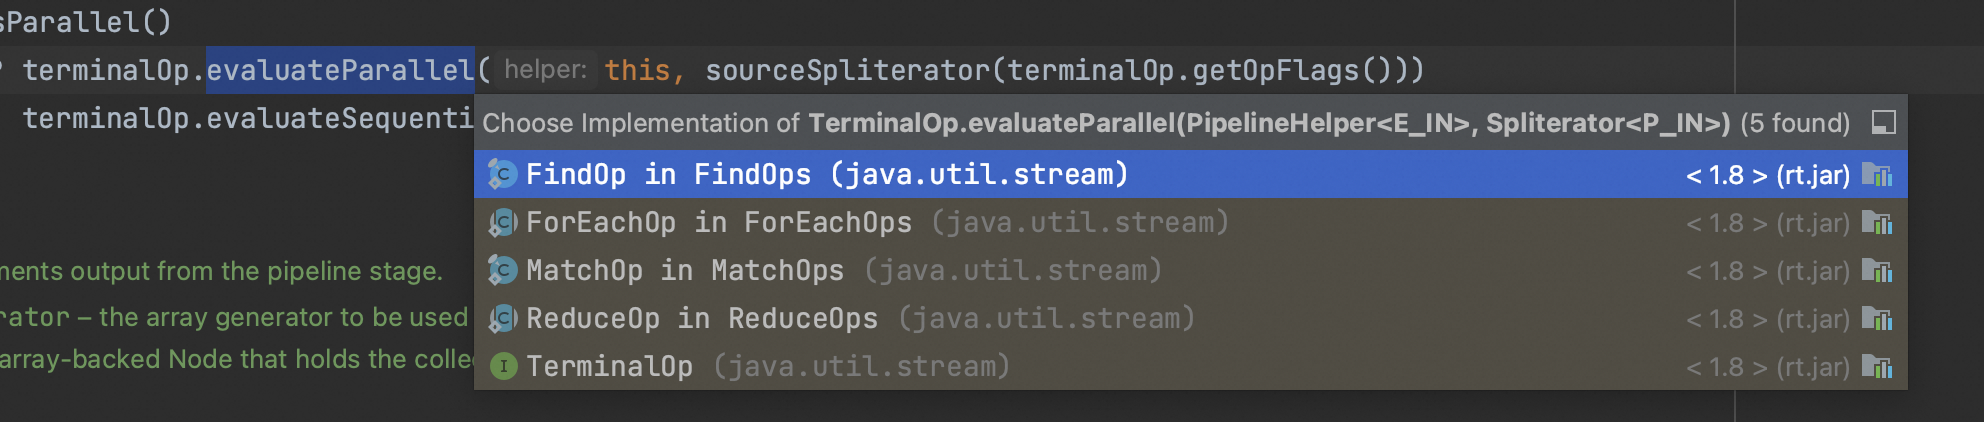1984x422 pixels.
Task: Click the ForEachOp class icon
Action: [x=502, y=223]
